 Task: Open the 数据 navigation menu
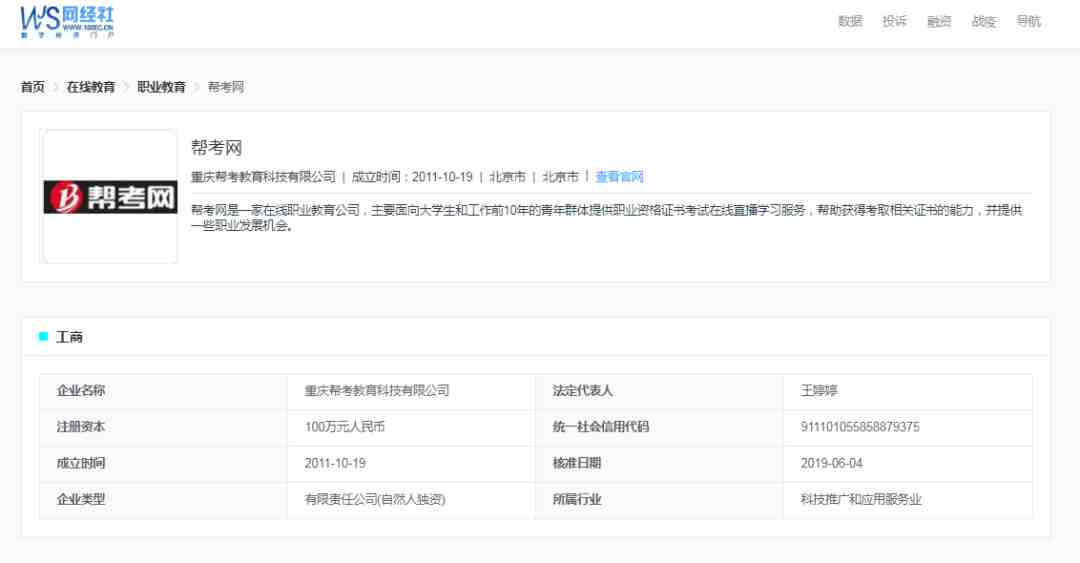(x=850, y=21)
